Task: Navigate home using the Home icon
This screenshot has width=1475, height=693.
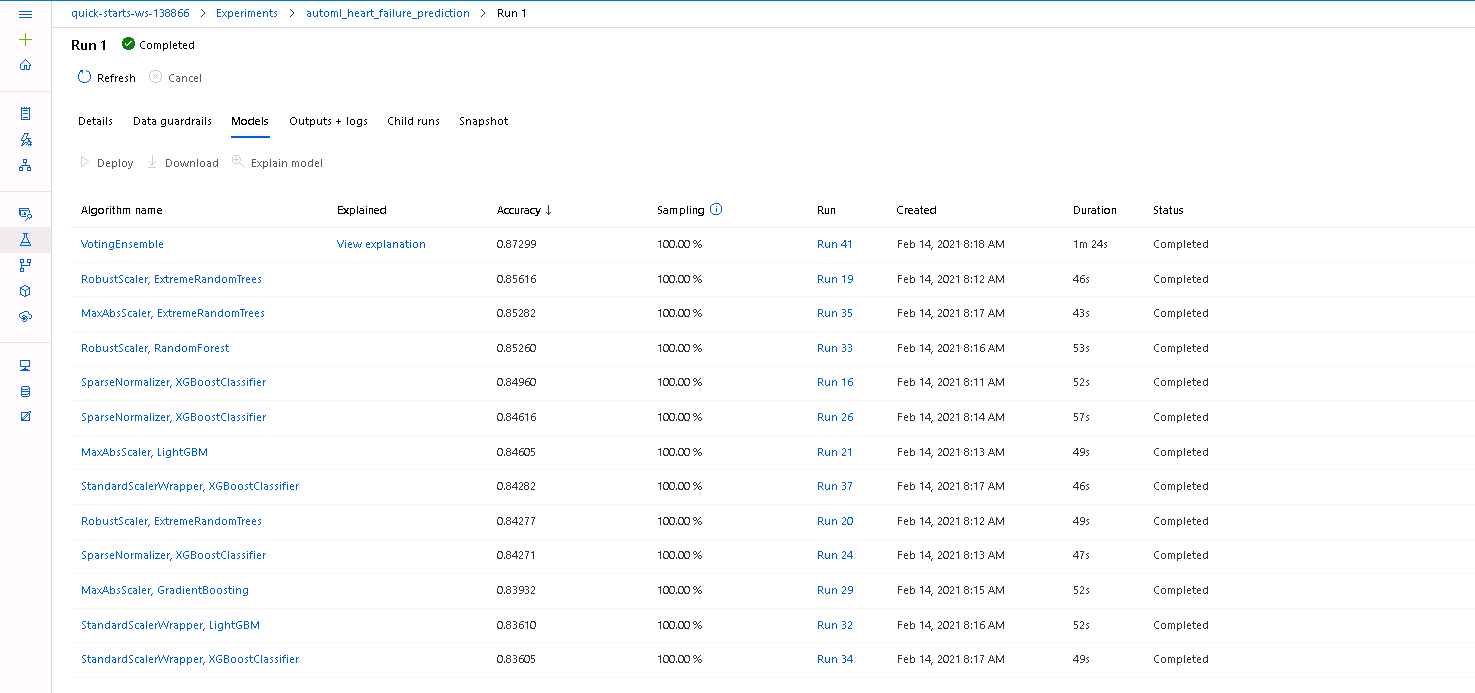Action: pos(25,64)
